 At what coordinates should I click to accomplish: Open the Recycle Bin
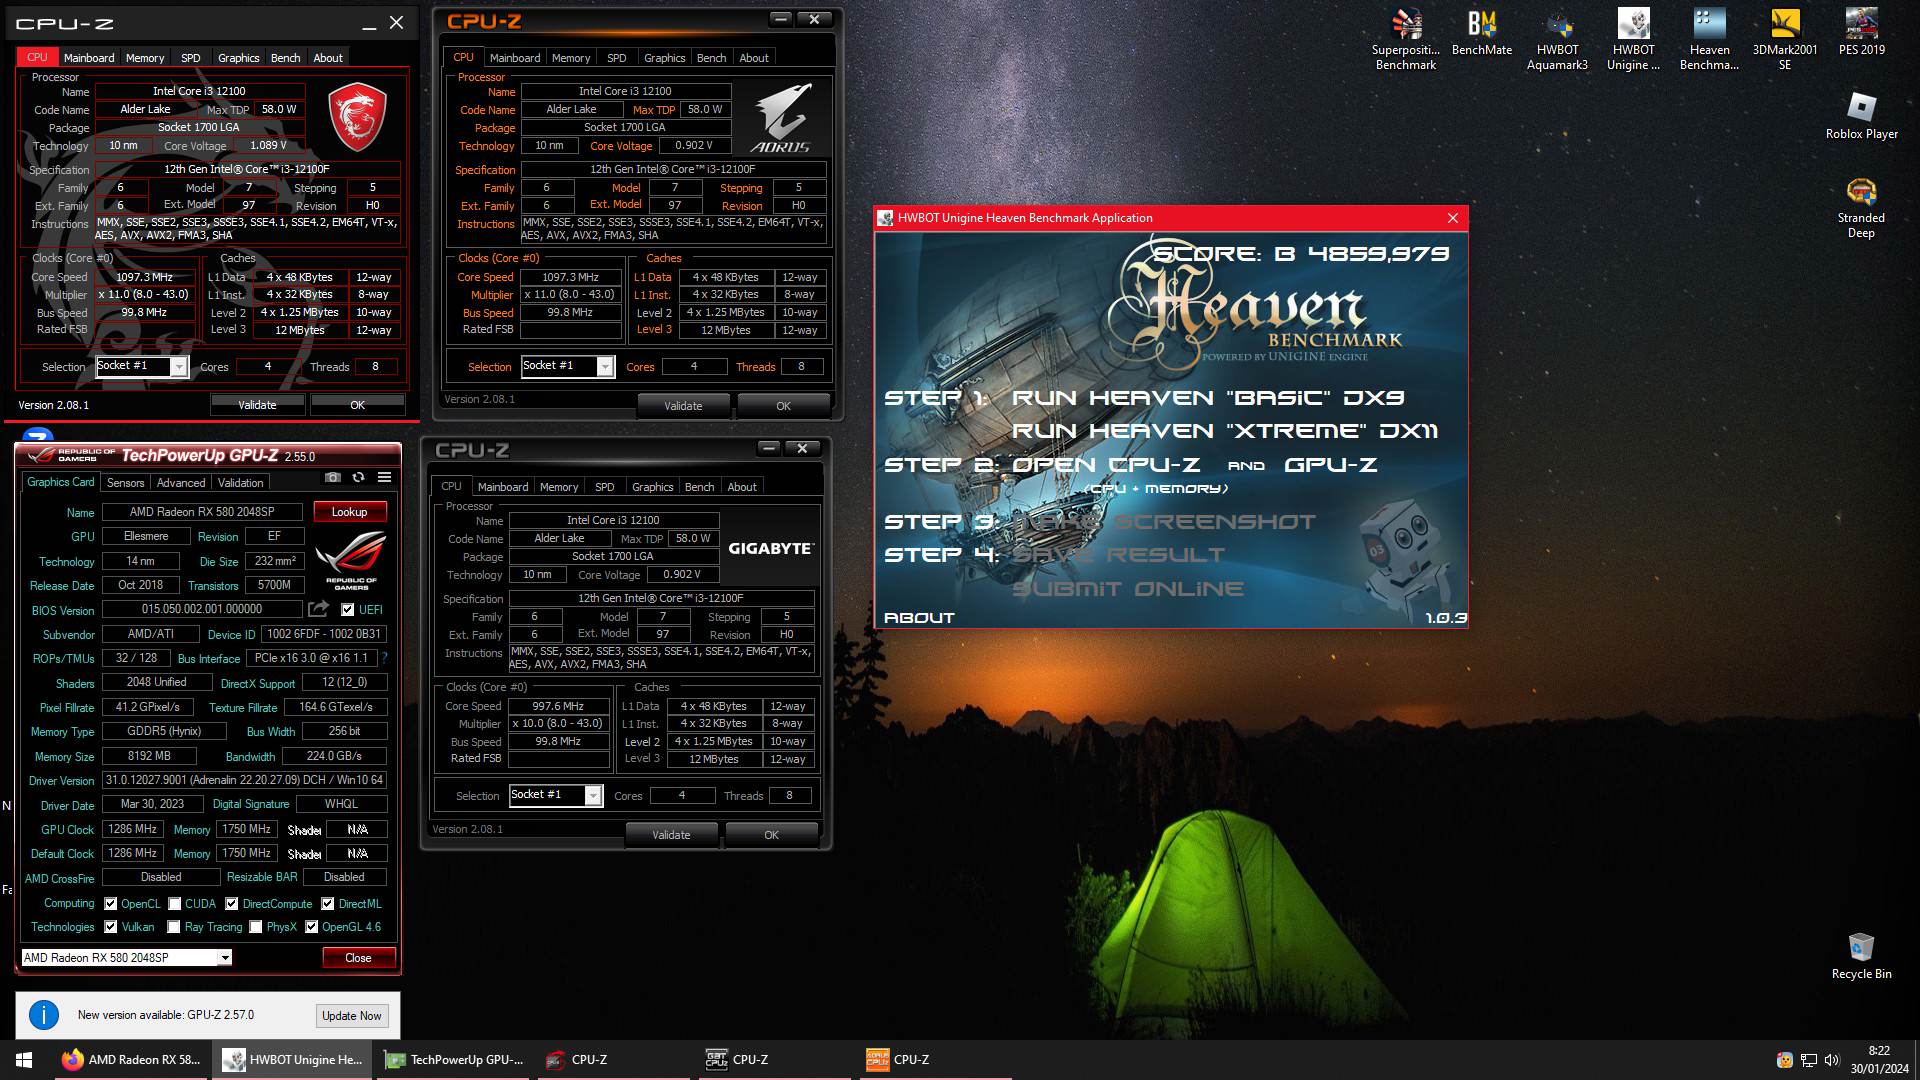1861,956
